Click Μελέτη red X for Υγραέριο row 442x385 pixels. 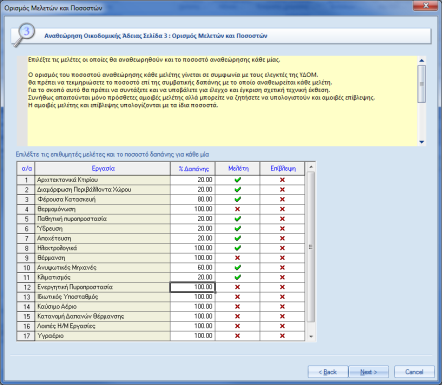click(x=237, y=336)
